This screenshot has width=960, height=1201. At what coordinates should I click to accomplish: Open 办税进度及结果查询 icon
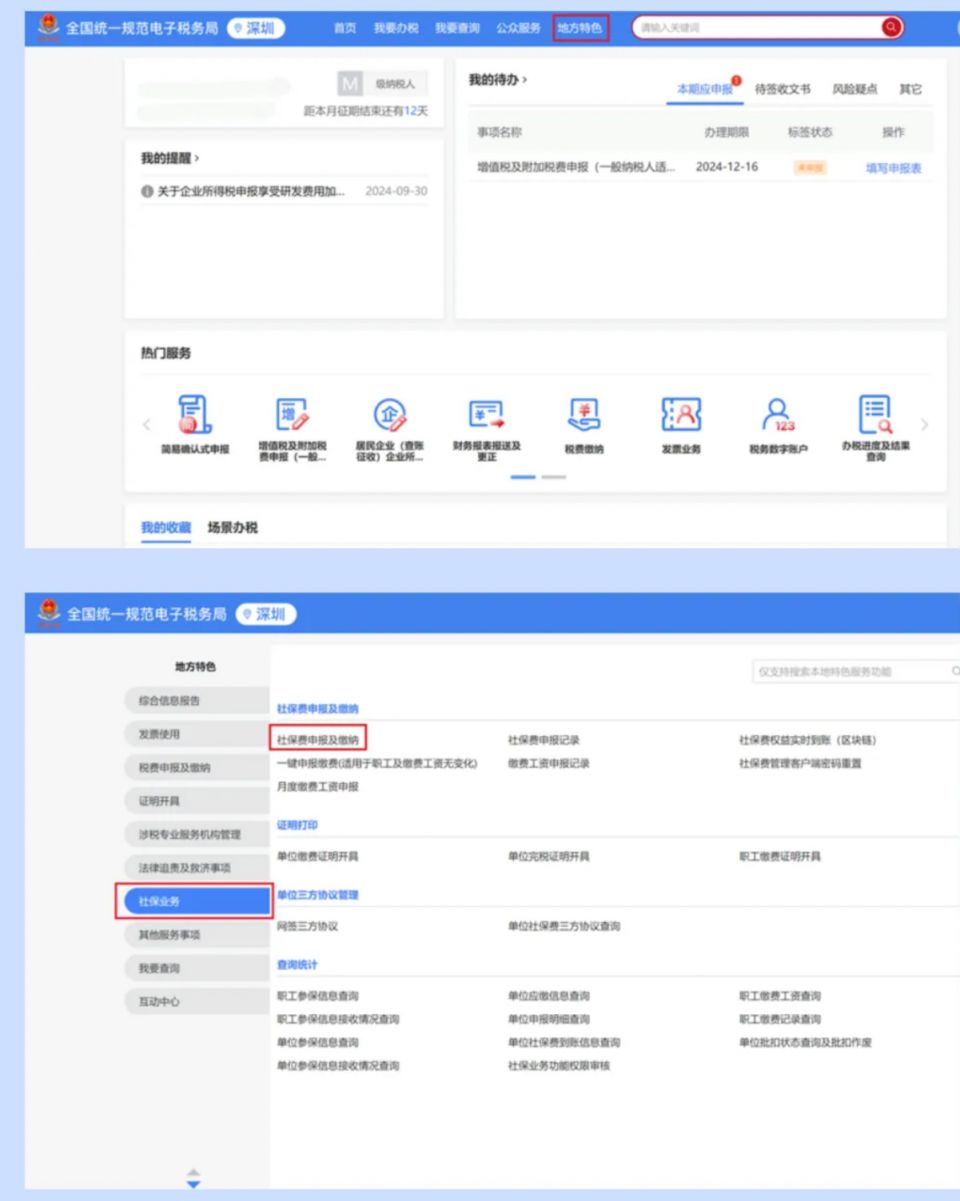click(x=875, y=414)
